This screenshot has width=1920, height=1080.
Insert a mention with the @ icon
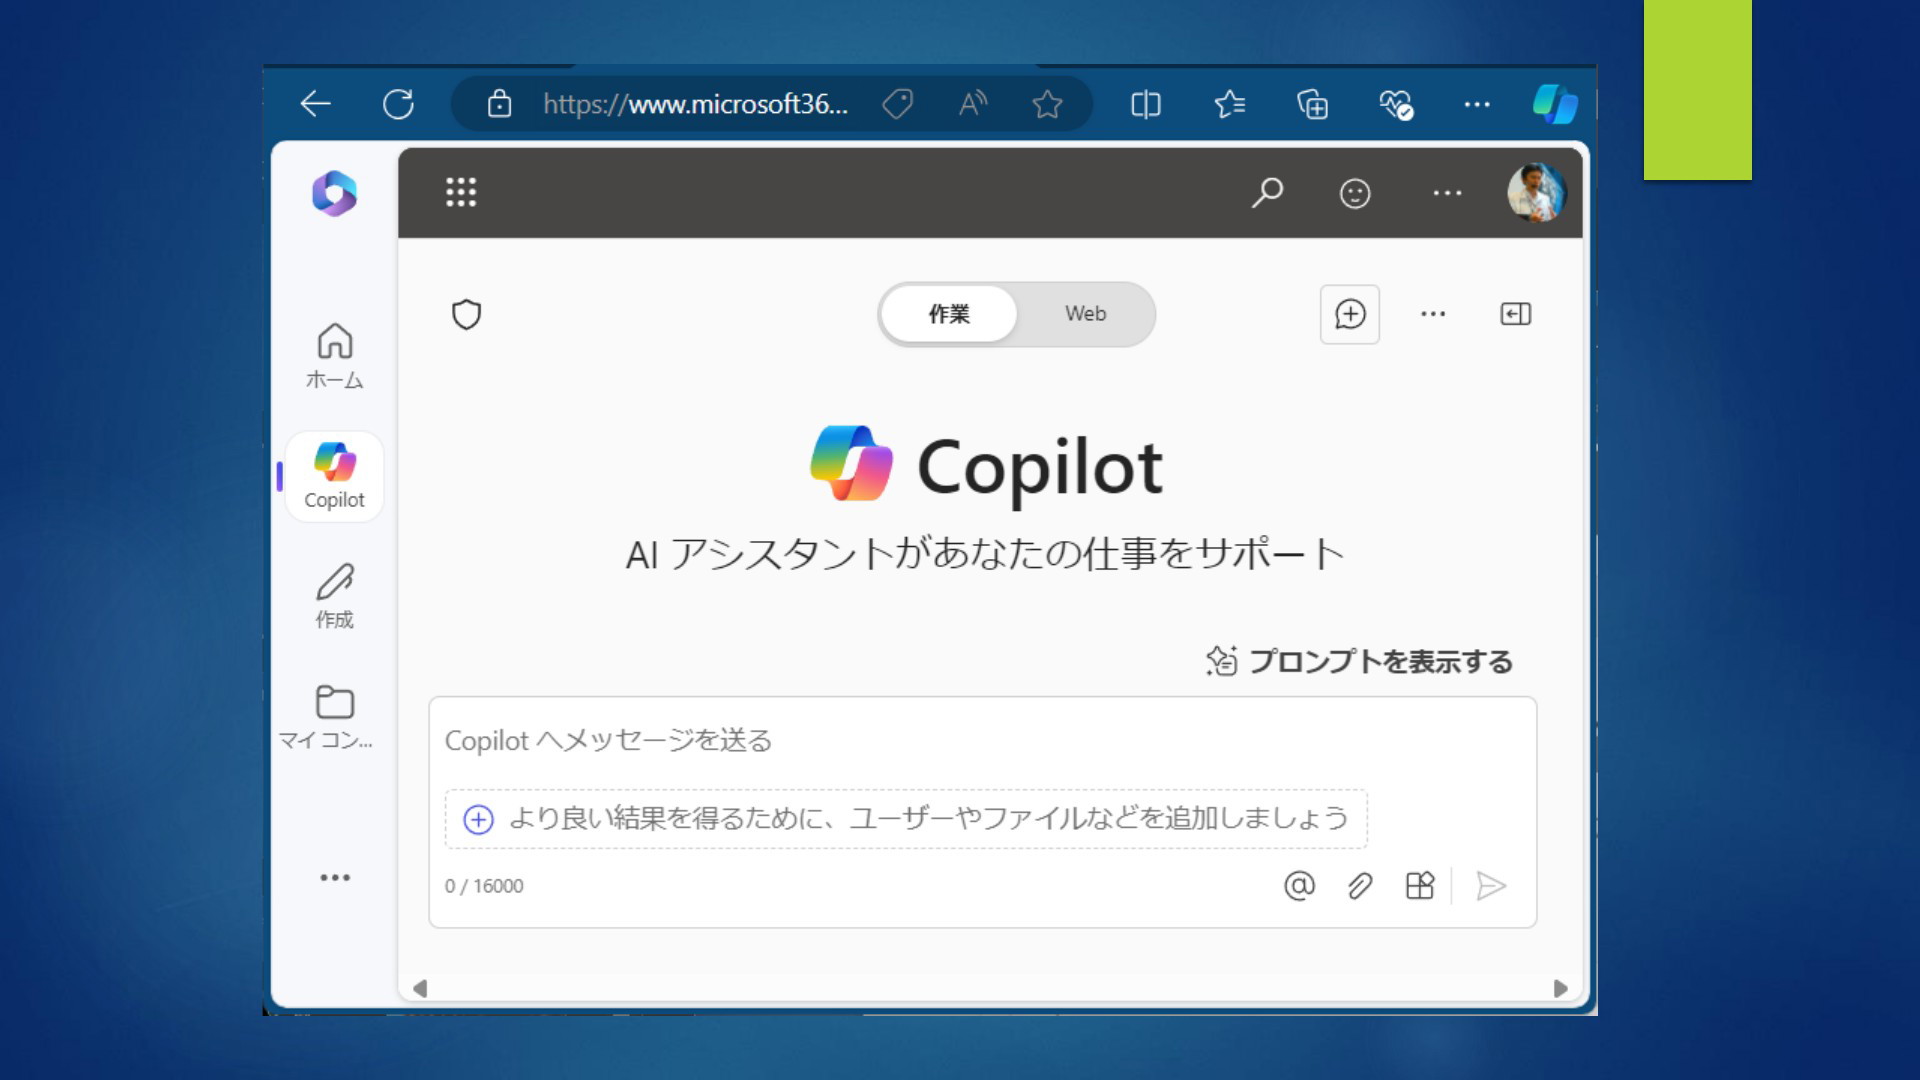click(x=1299, y=886)
